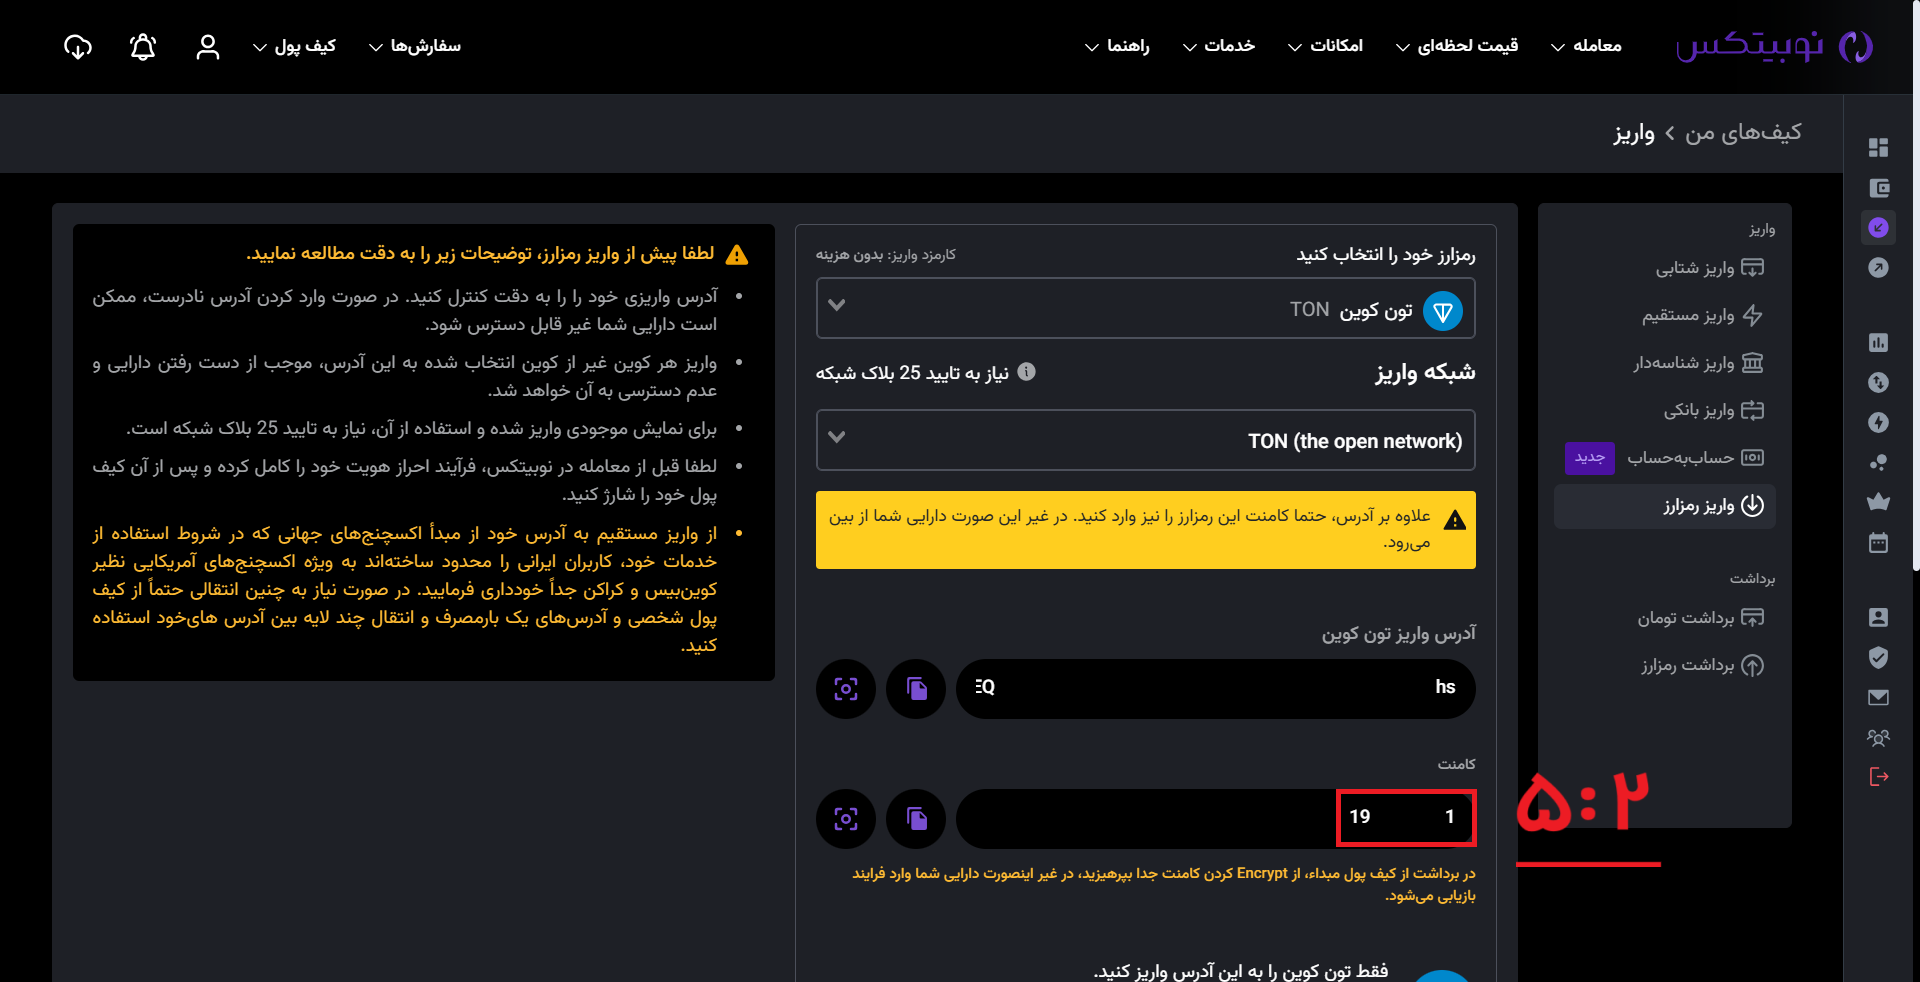Open the profile card sidebar icon
Viewport: 1920px width, 982px height.
(1878, 617)
